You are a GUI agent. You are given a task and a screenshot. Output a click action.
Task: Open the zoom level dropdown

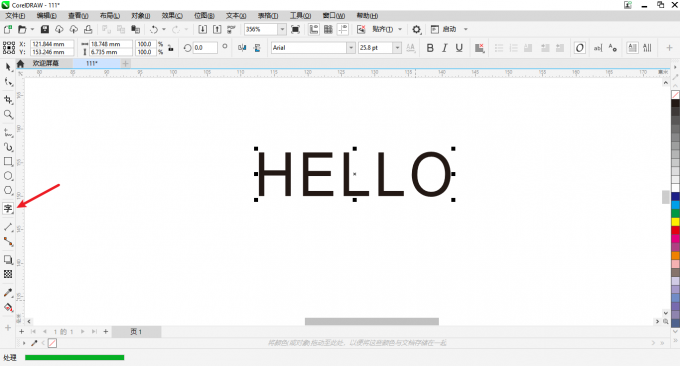coord(282,29)
